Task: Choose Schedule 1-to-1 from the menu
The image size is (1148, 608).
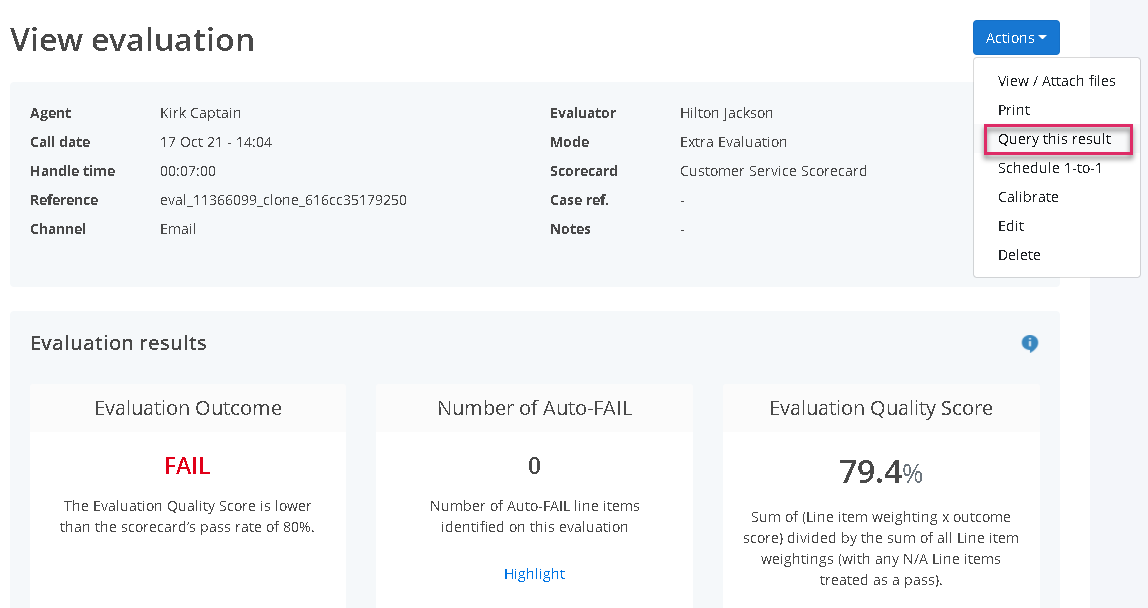Action: click(1050, 168)
